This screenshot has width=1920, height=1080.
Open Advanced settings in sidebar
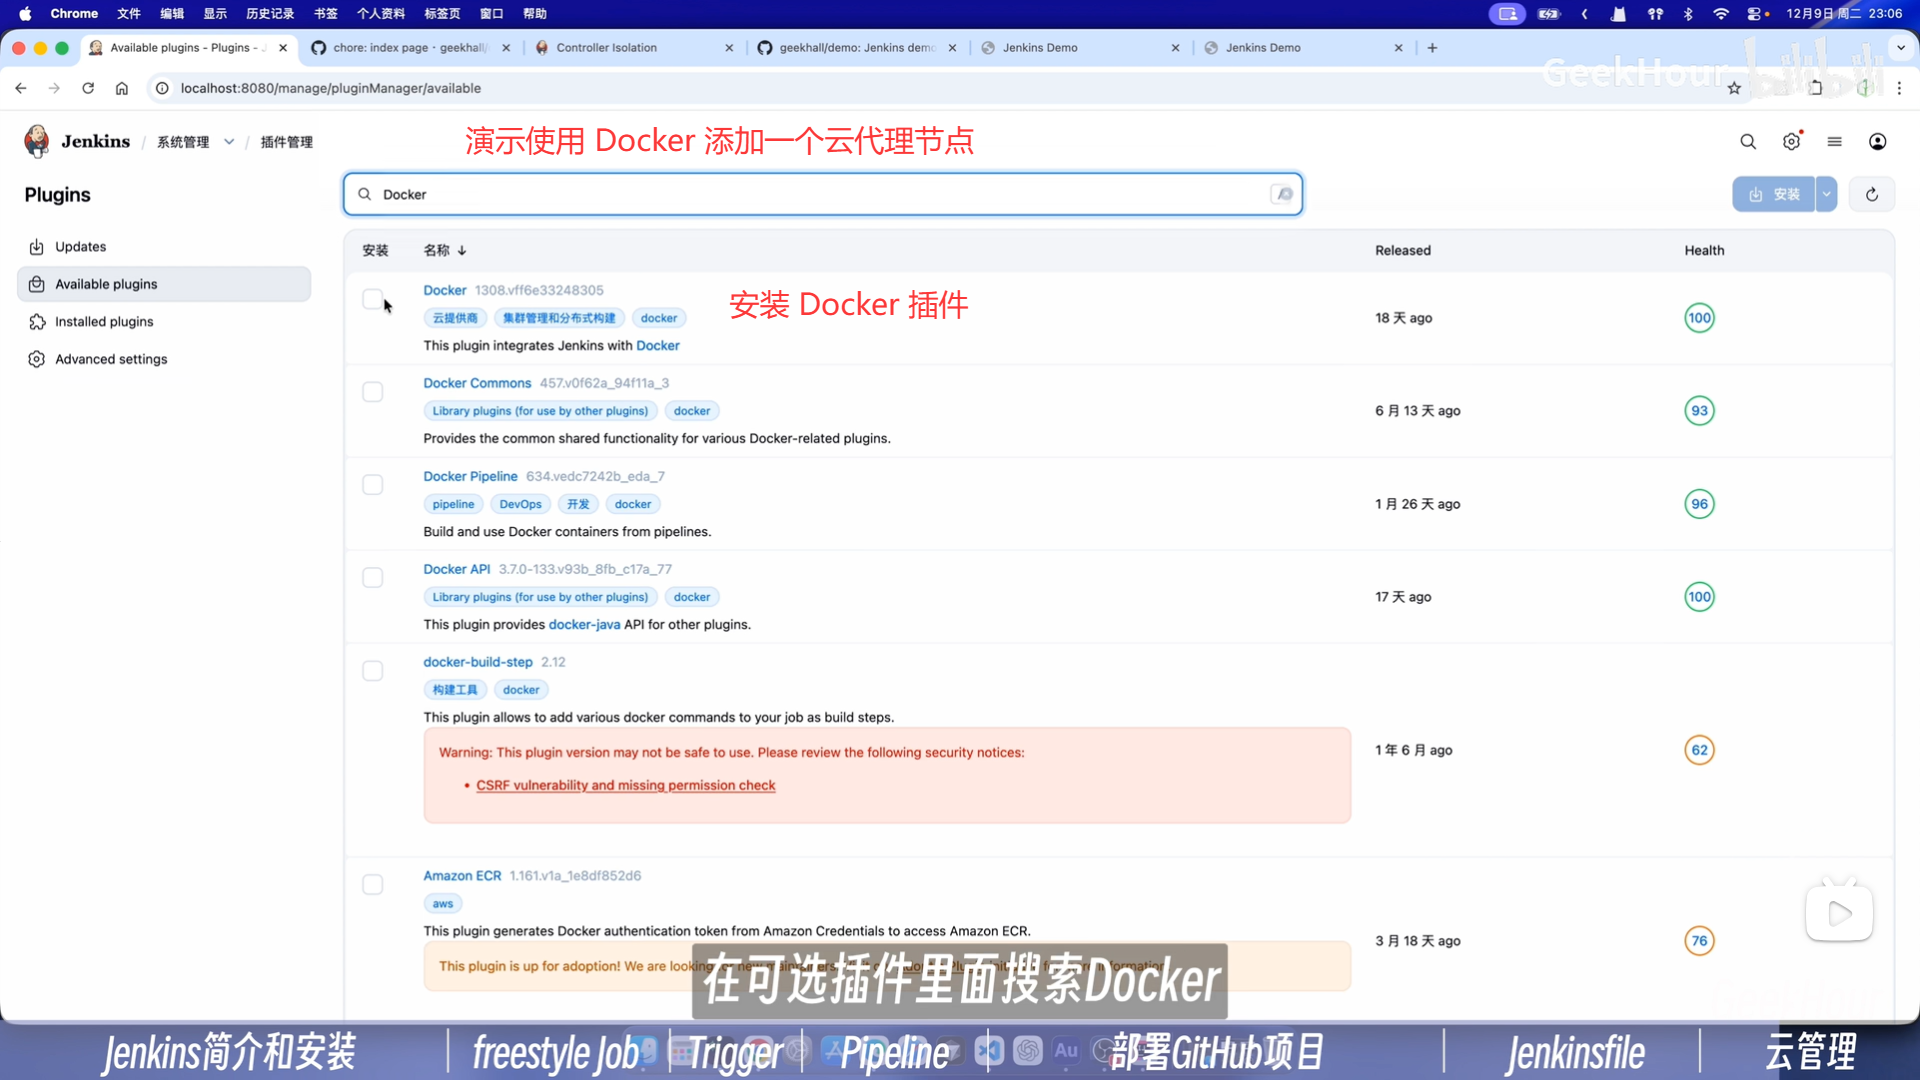click(111, 359)
